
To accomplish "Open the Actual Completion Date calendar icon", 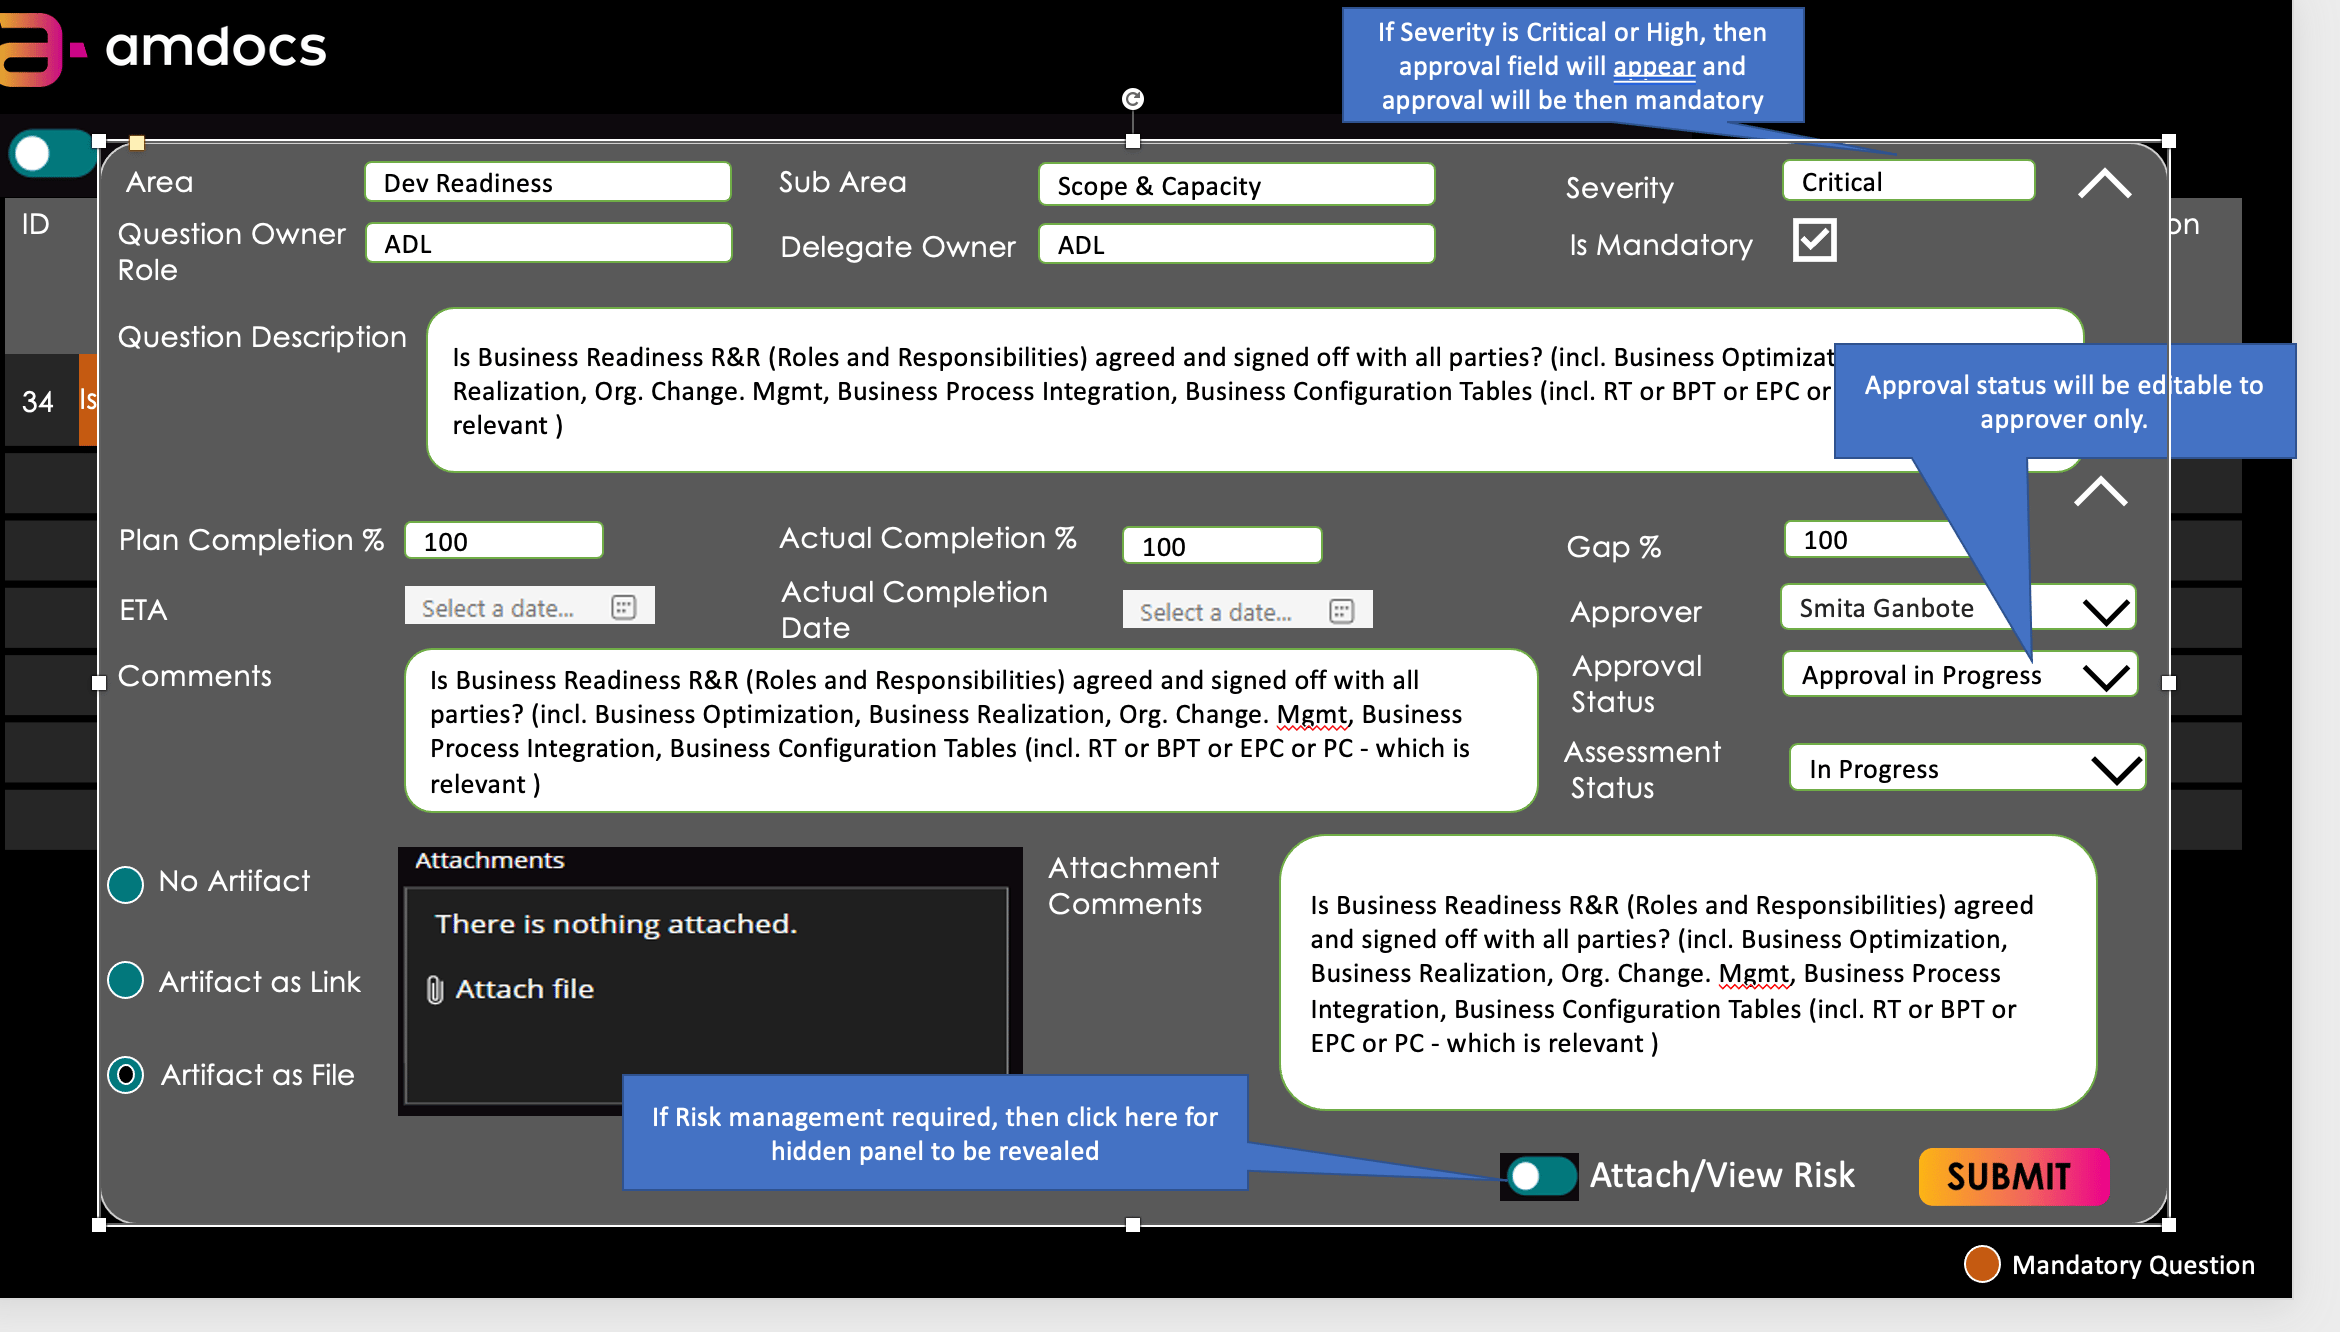I will 1341,611.
